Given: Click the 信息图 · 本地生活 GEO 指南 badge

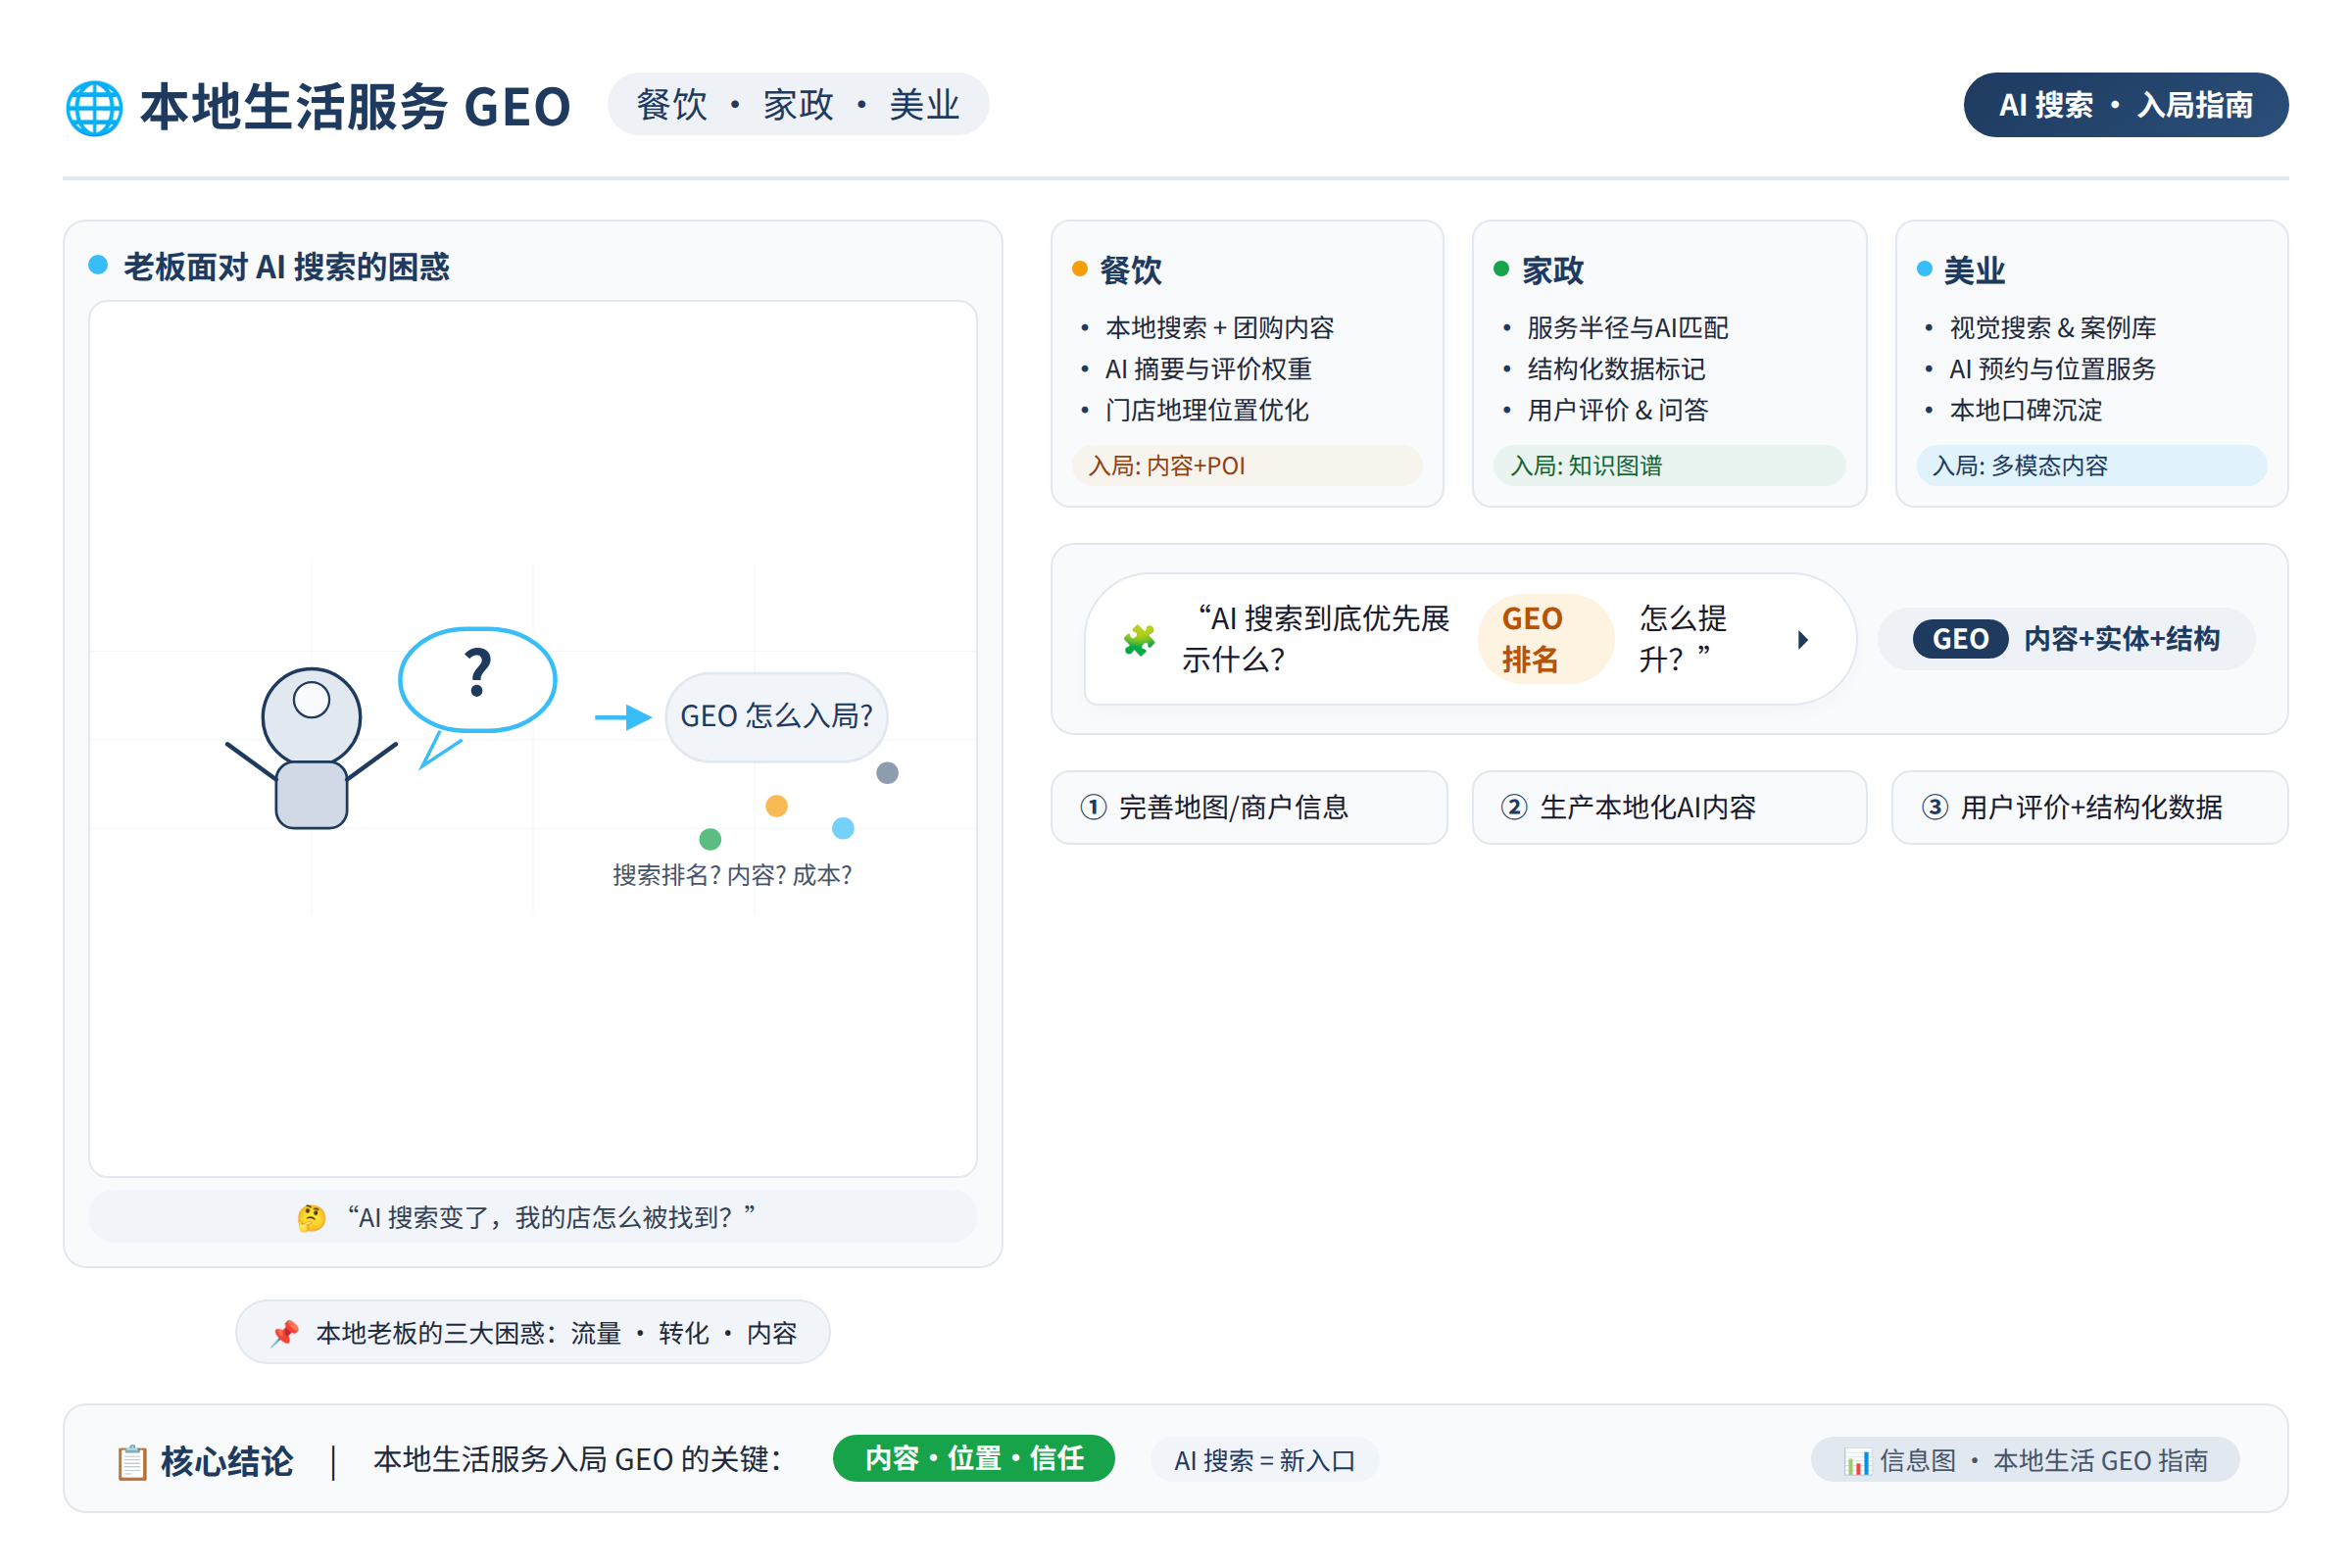Looking at the screenshot, I should (2025, 1461).
